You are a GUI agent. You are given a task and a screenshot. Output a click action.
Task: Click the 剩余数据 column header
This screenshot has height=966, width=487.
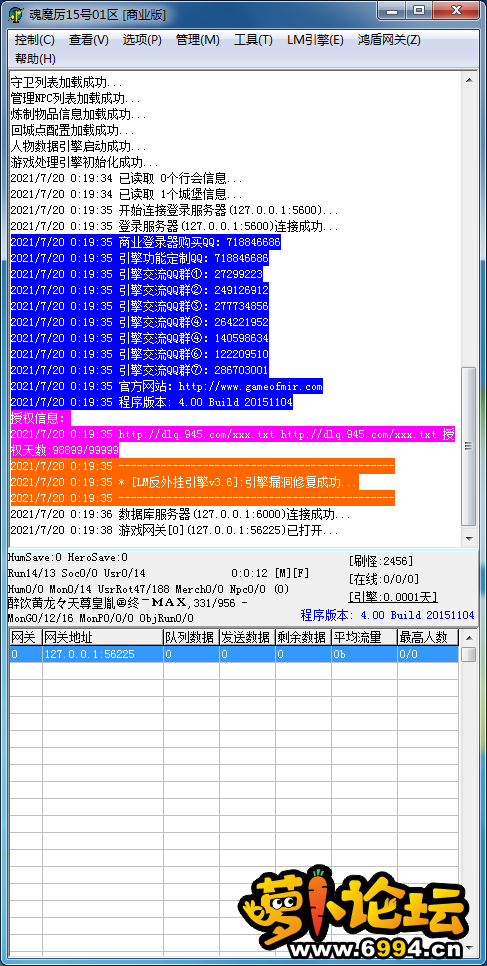click(303, 637)
